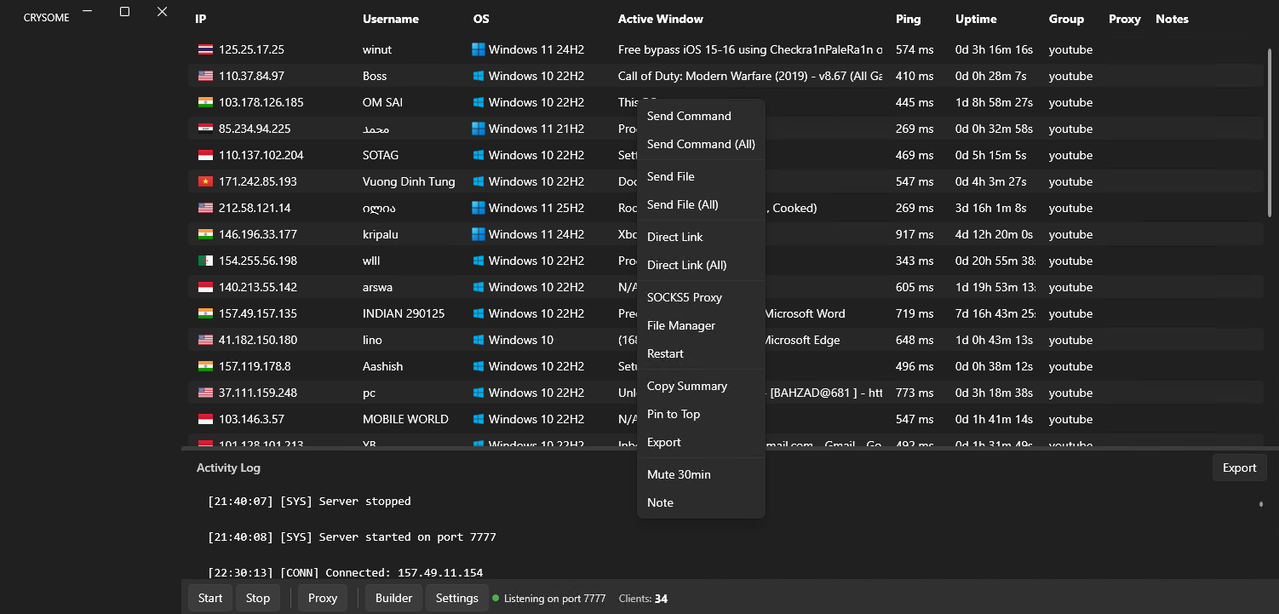
Task: Open SOCKS5 Proxy from the context menu
Action: [701, 297]
